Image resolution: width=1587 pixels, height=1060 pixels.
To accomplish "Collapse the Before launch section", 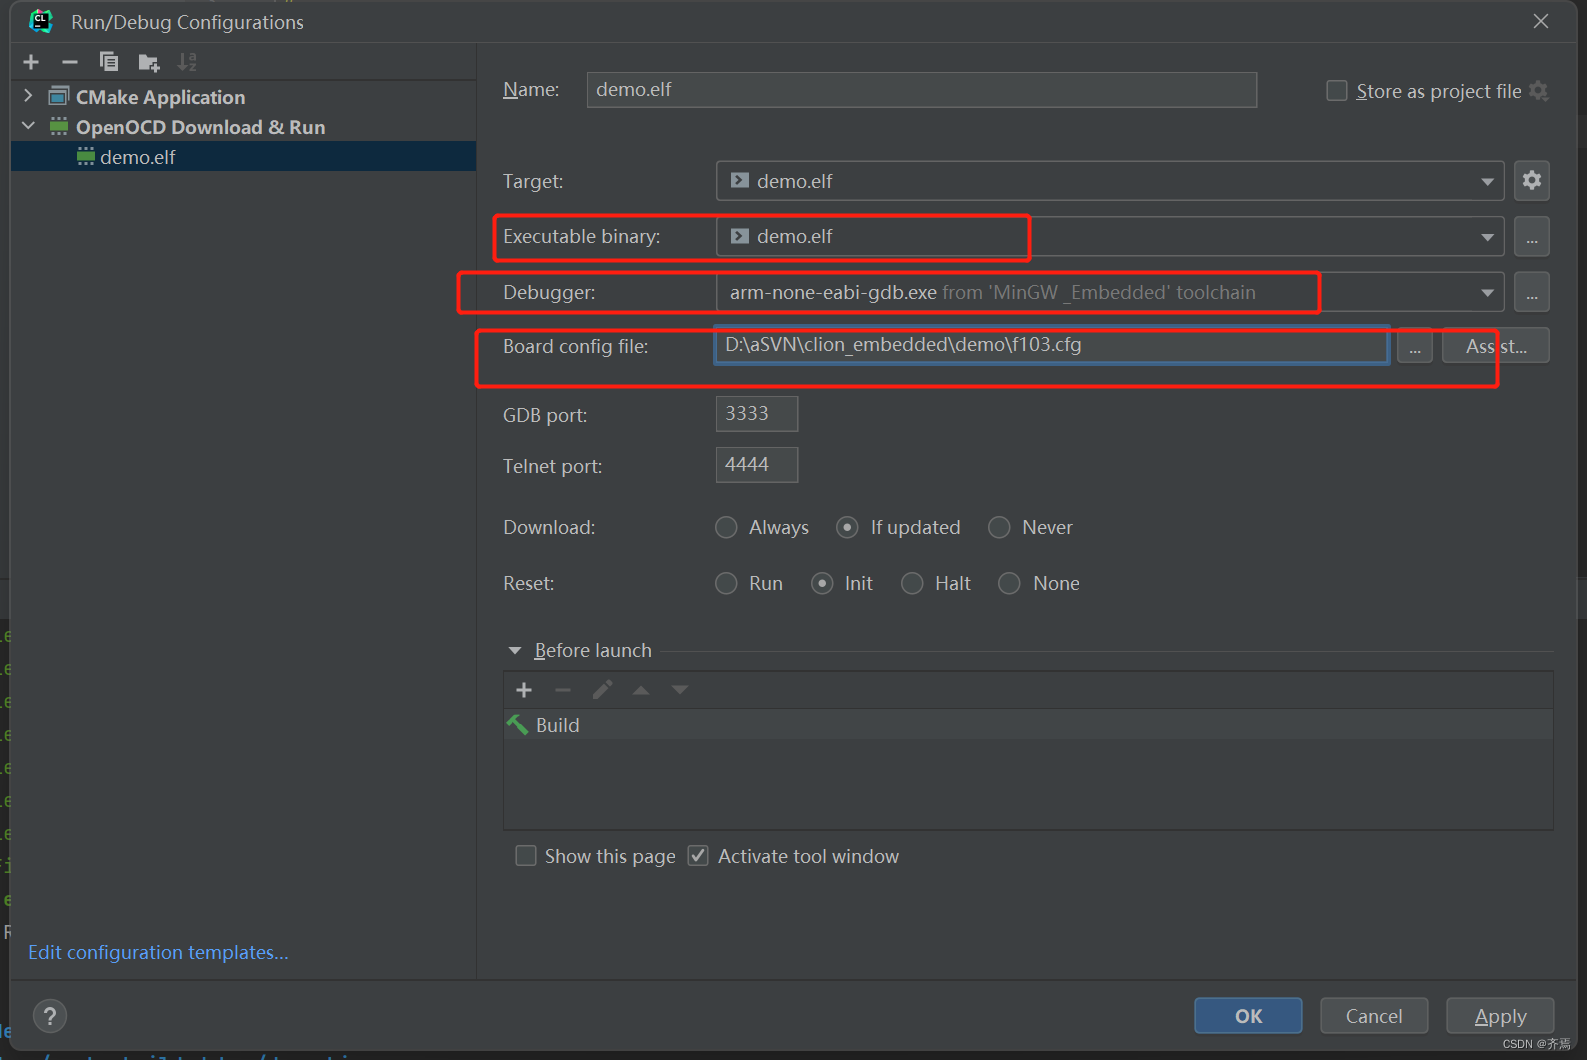I will click(x=515, y=651).
